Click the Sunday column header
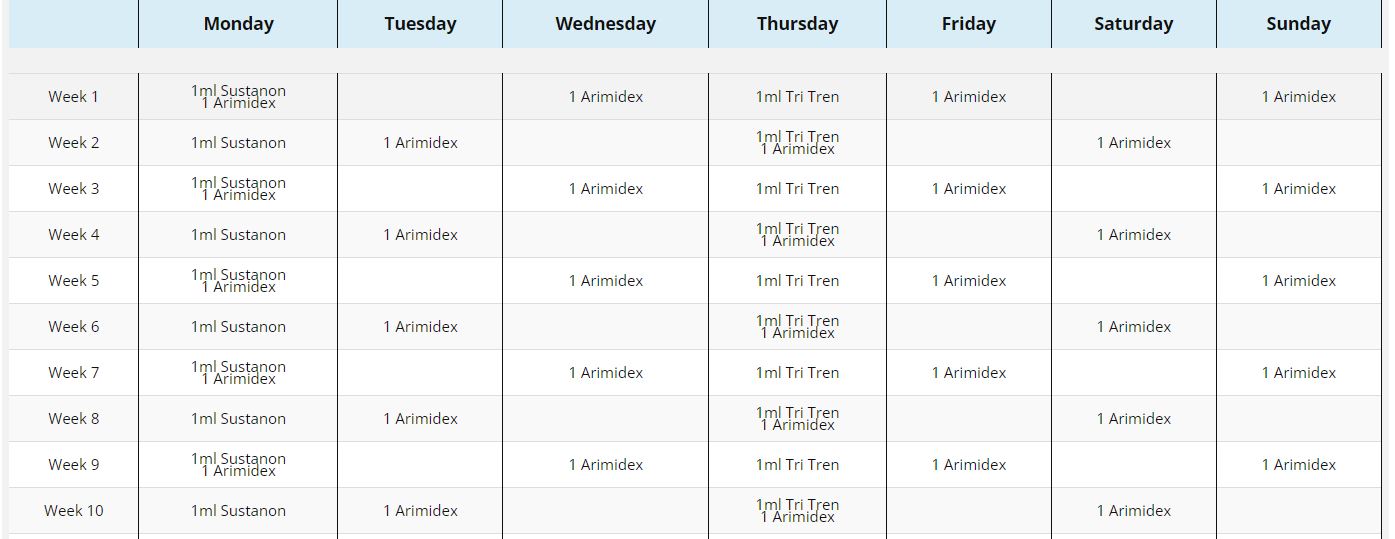Screen dimensions: 1395x539 tap(1298, 24)
